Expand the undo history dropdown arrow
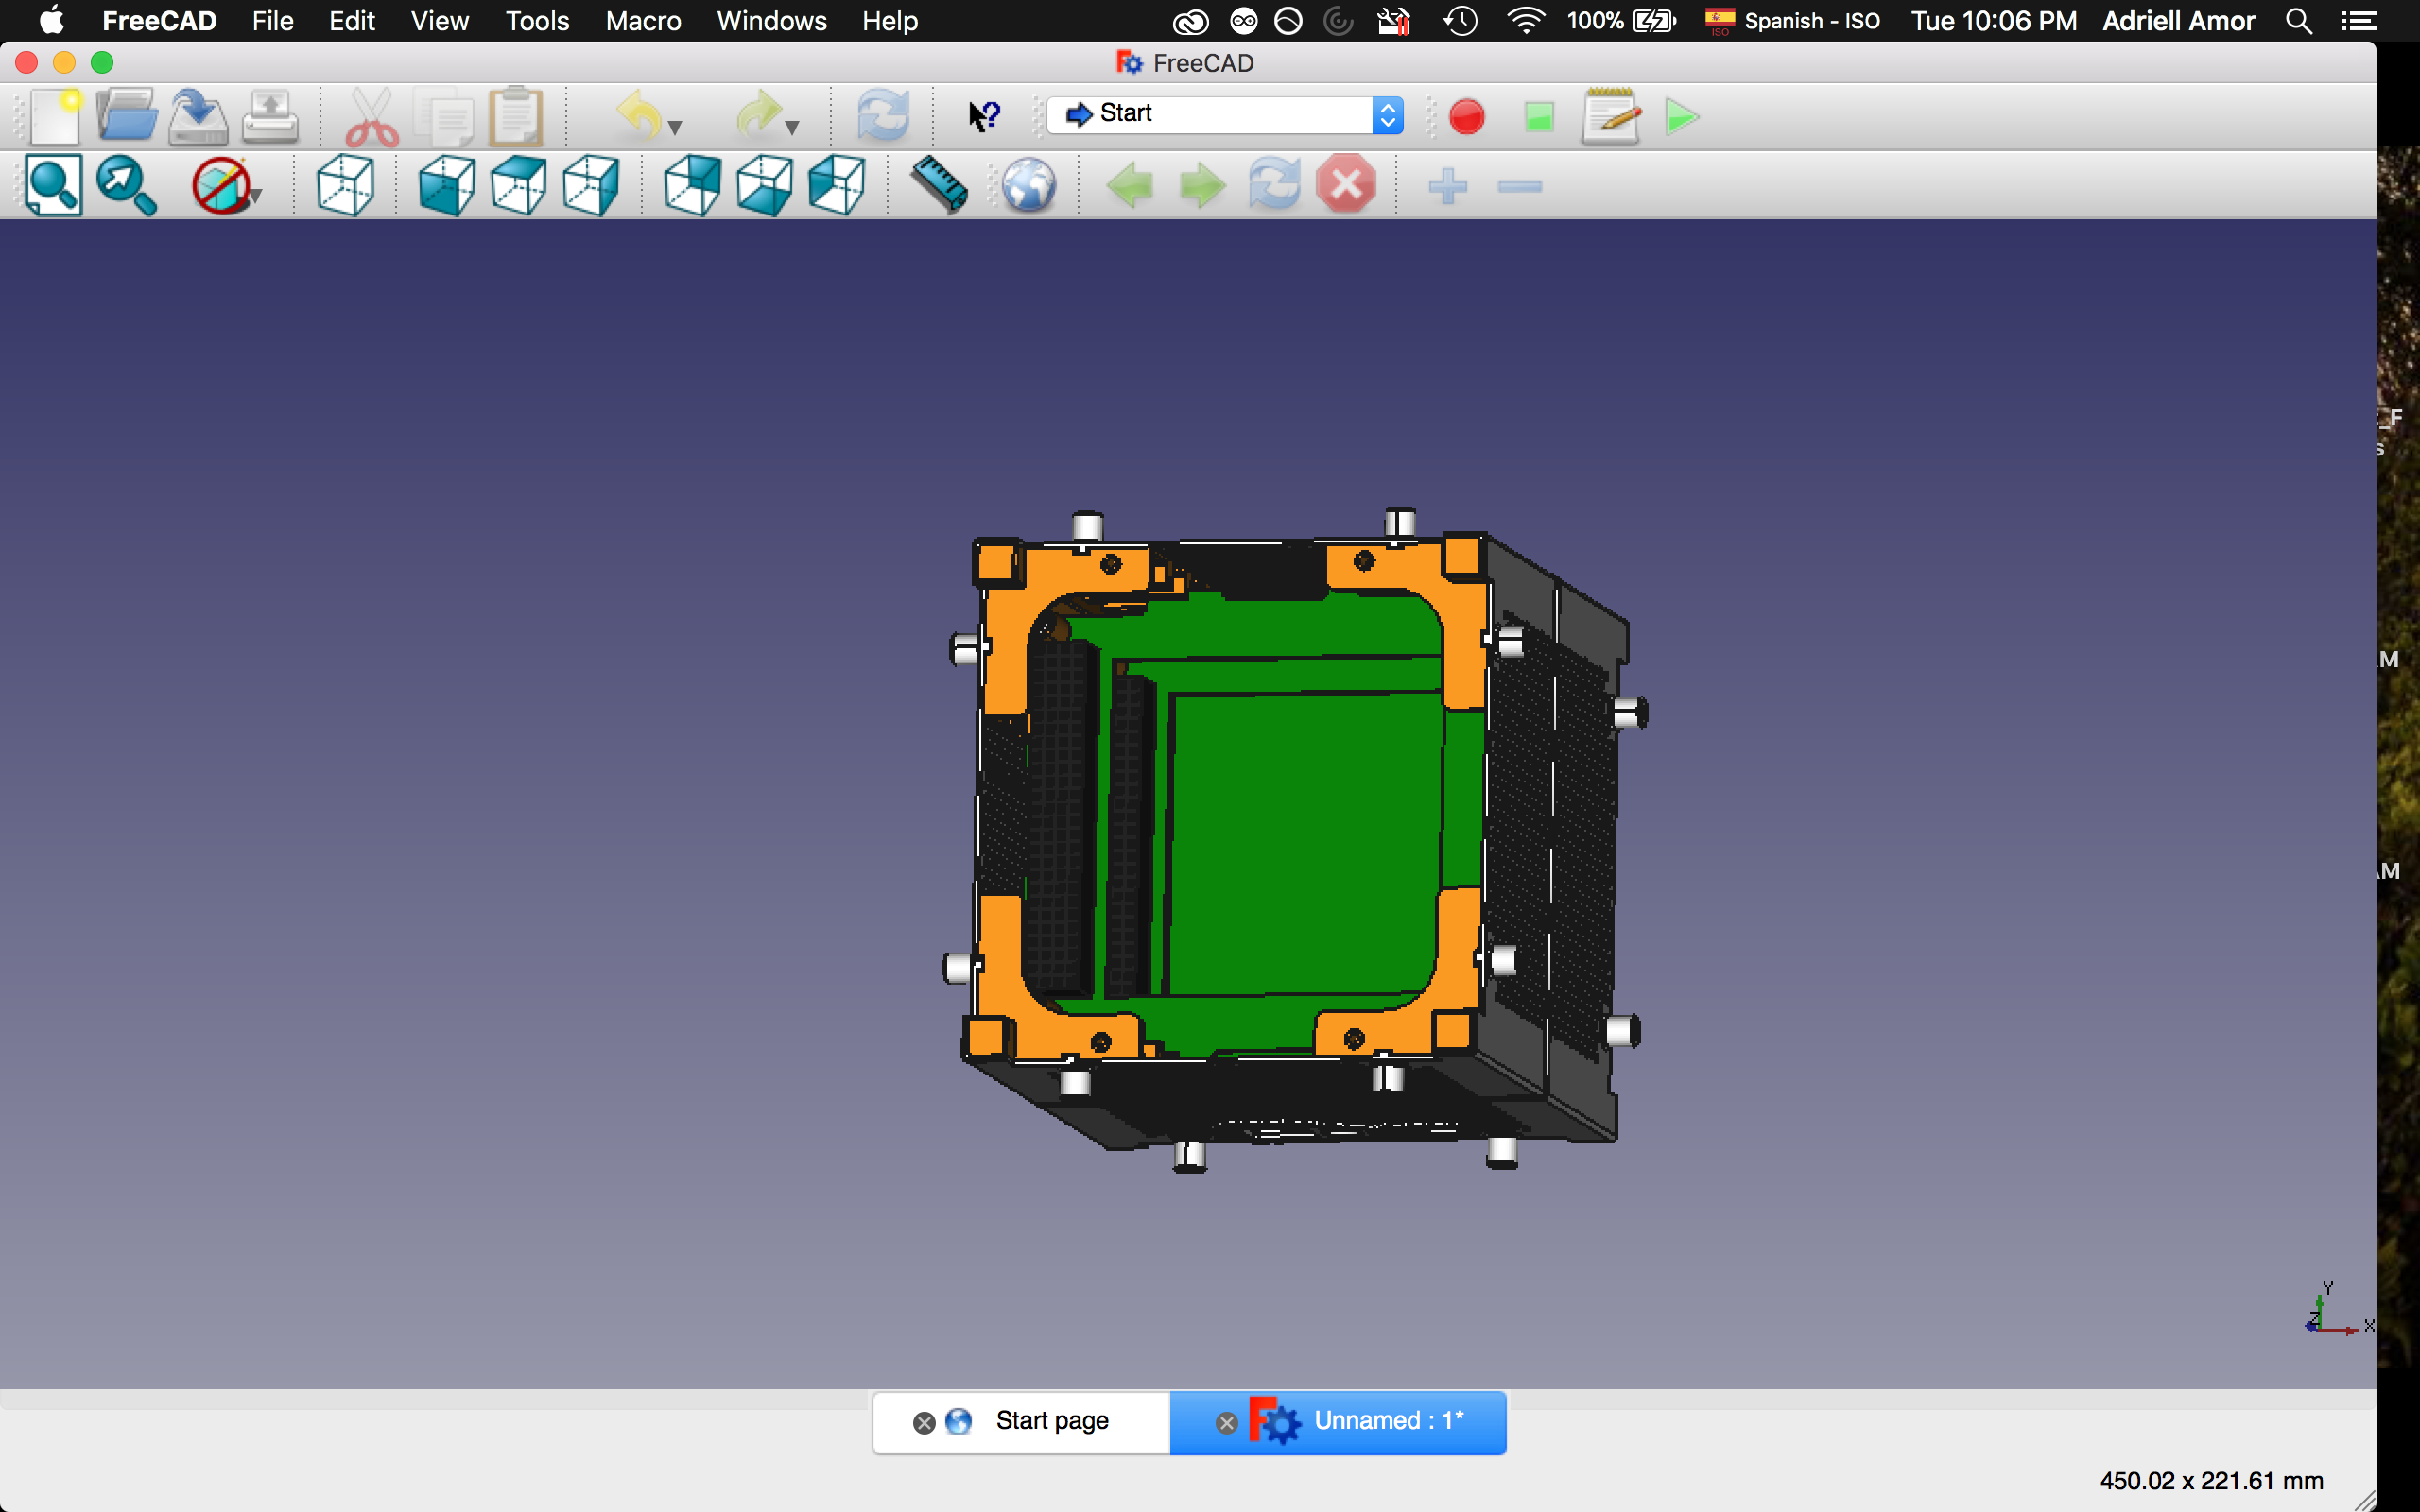Image resolution: width=2420 pixels, height=1512 pixels. click(675, 128)
